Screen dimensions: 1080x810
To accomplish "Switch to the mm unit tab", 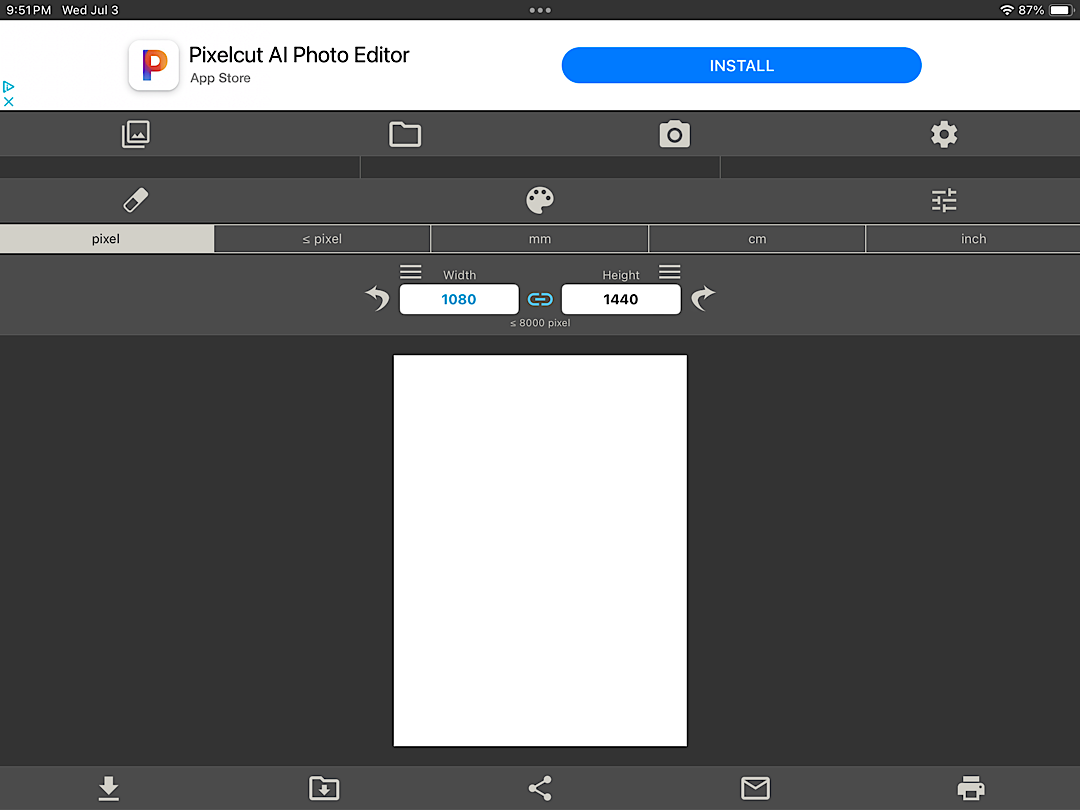I will tap(540, 239).
